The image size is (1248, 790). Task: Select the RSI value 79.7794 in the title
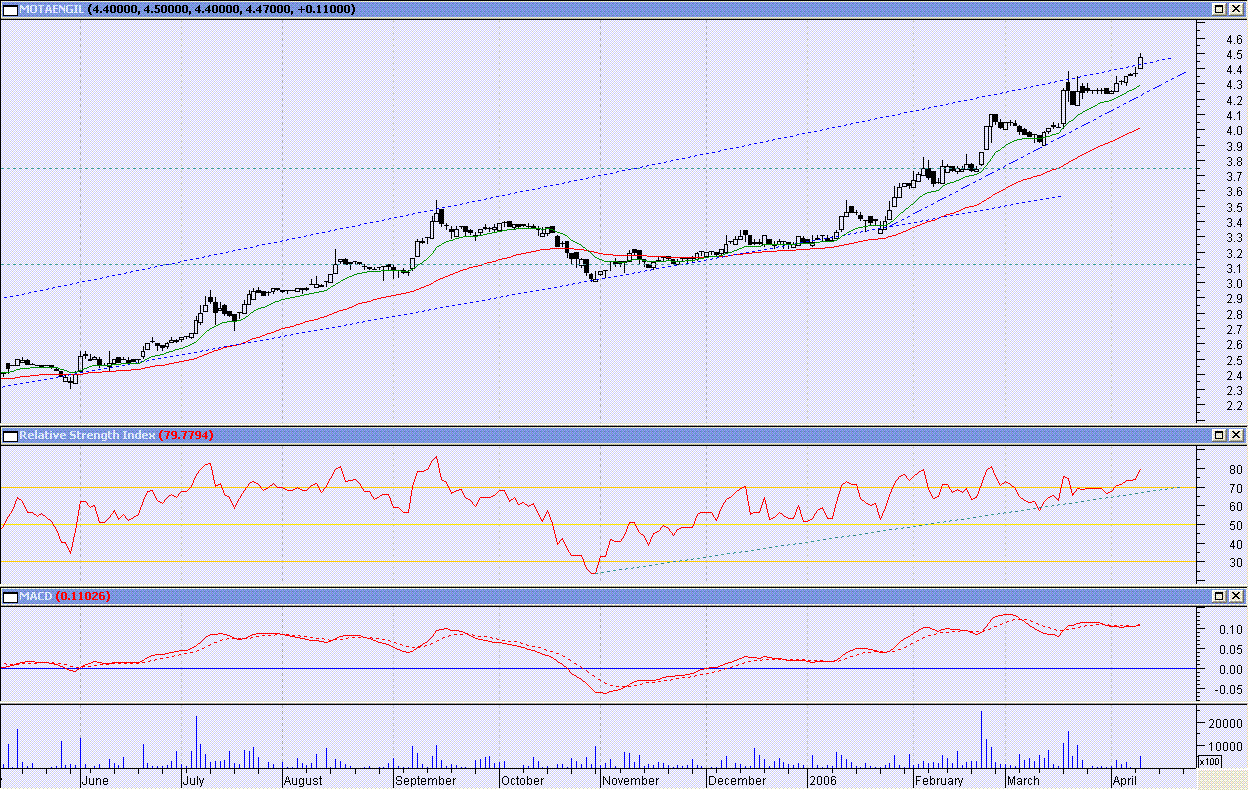click(x=185, y=435)
